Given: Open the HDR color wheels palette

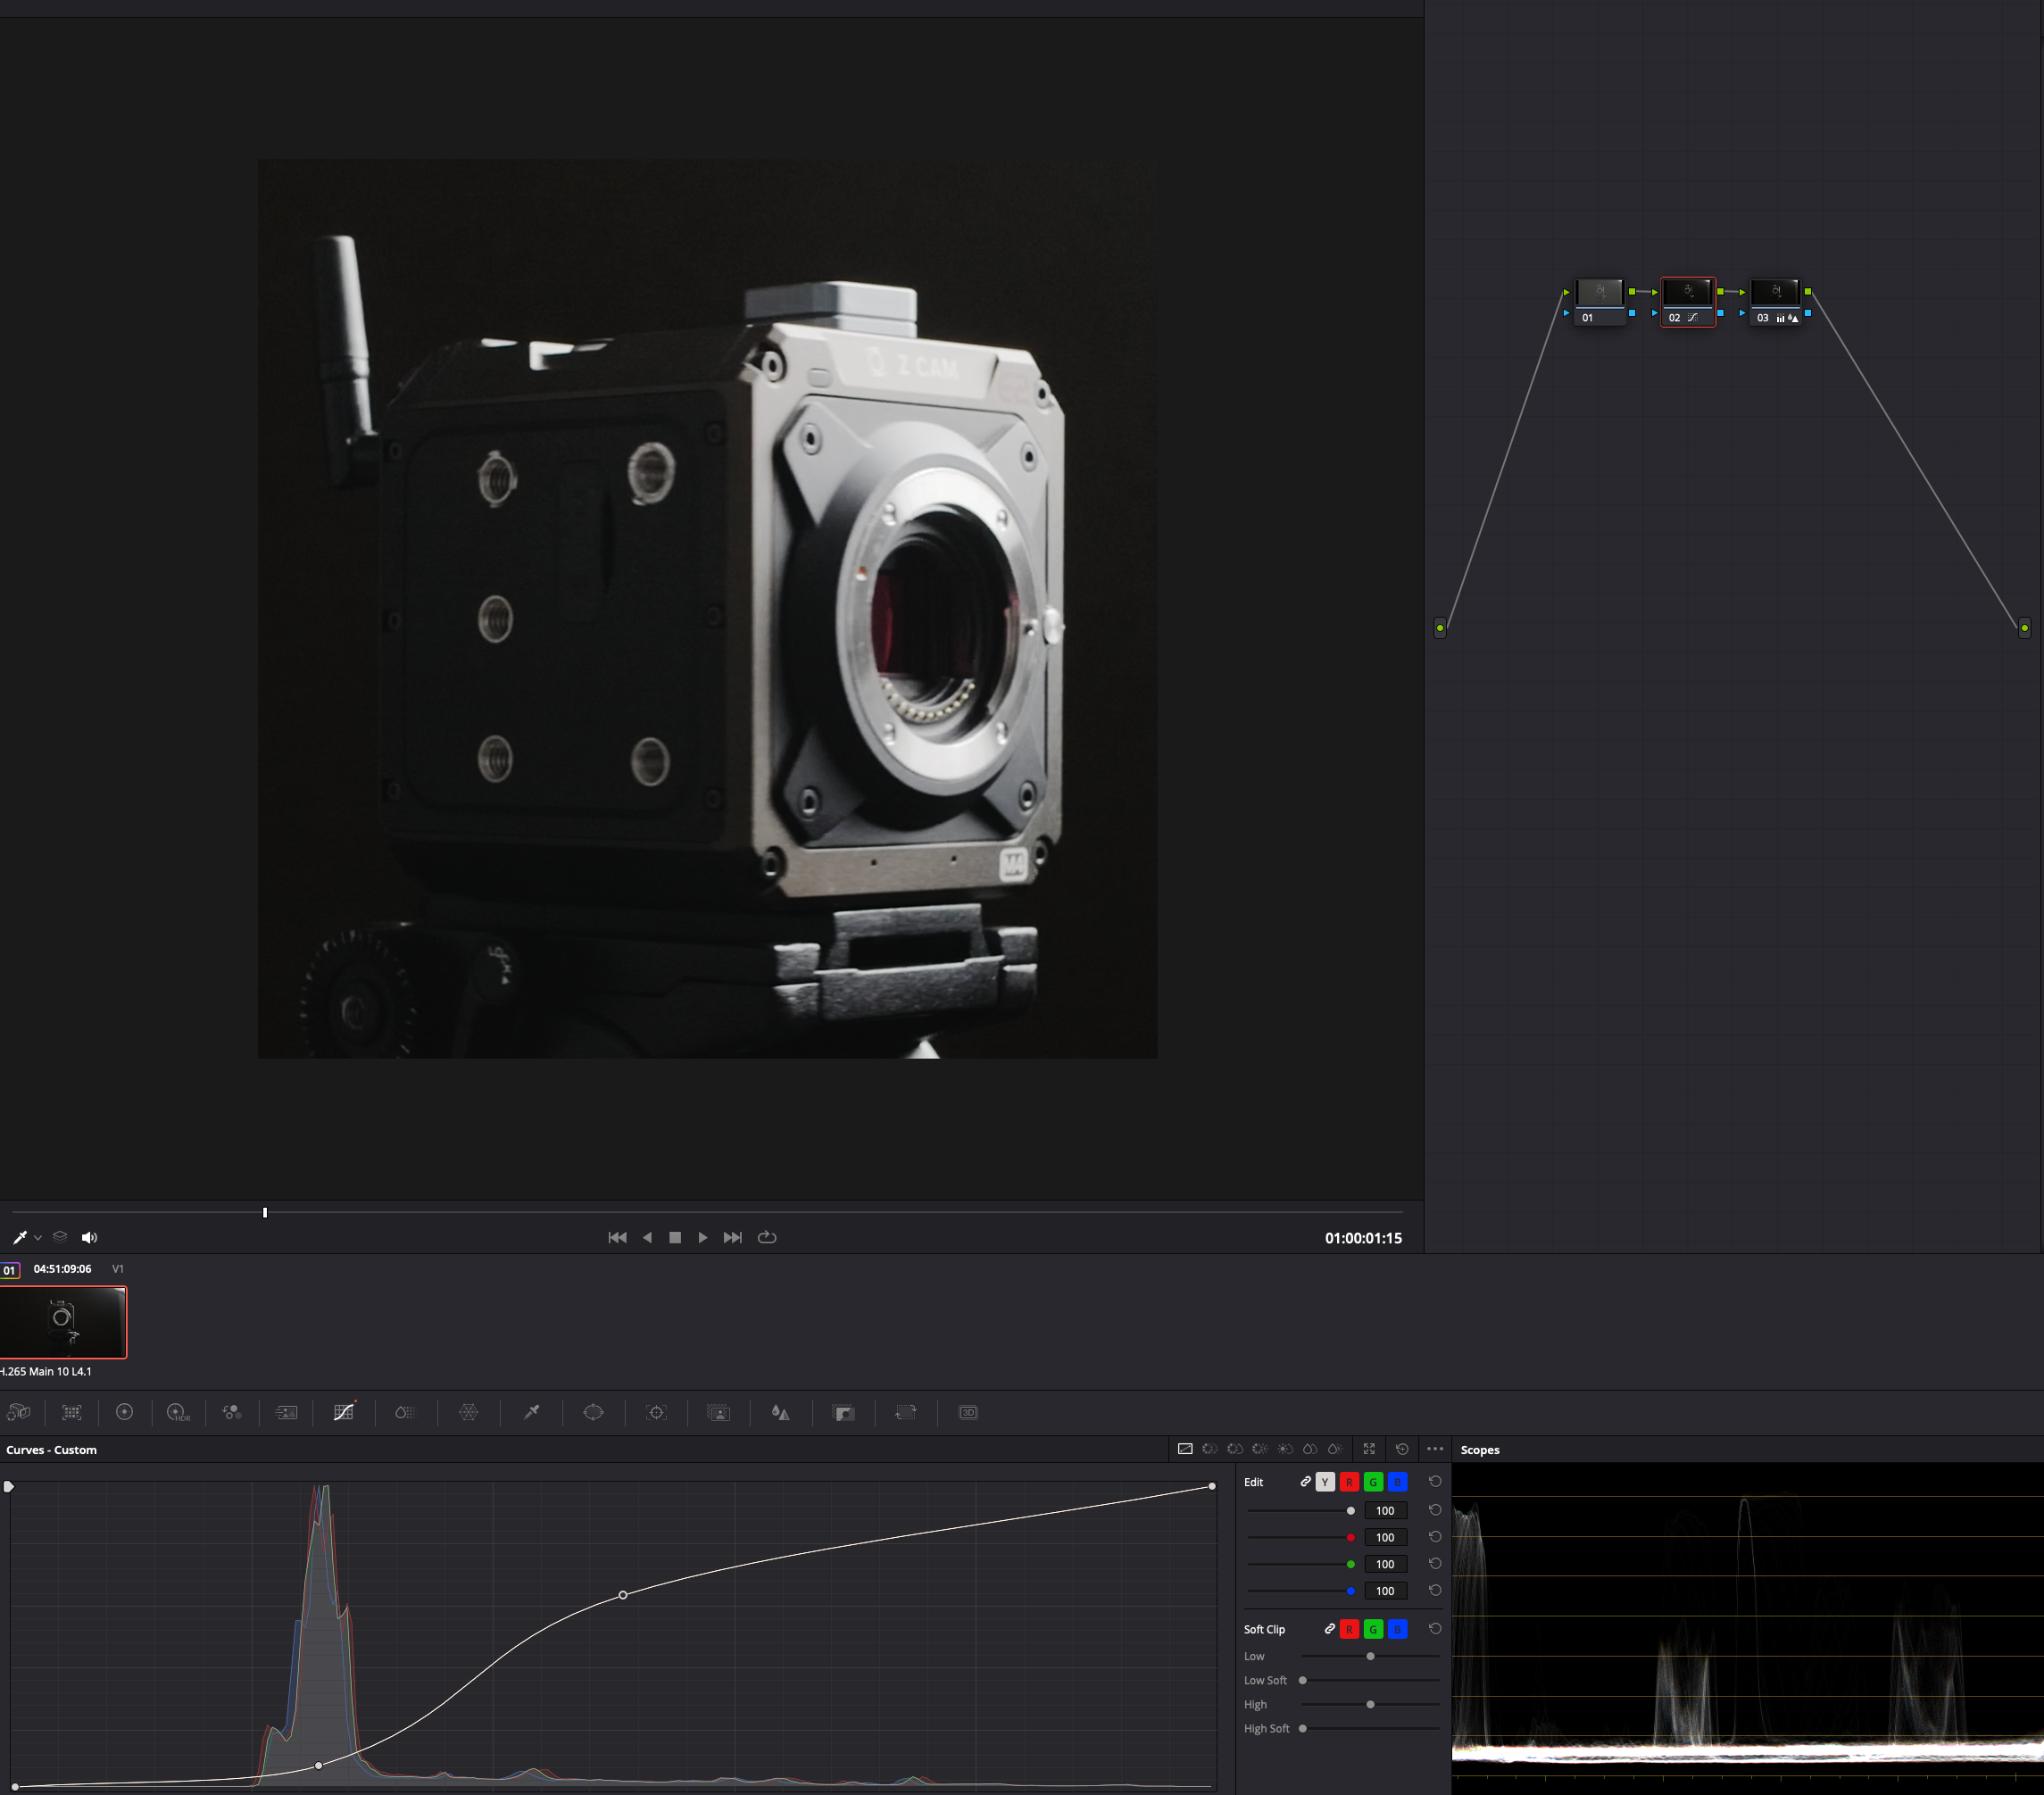Looking at the screenshot, I should [x=178, y=1412].
